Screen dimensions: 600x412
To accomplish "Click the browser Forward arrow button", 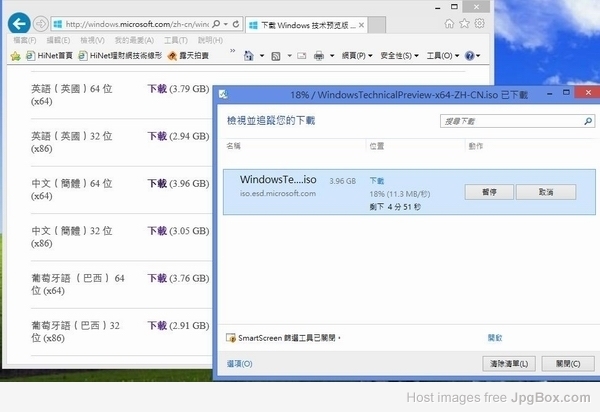I will (x=41, y=22).
